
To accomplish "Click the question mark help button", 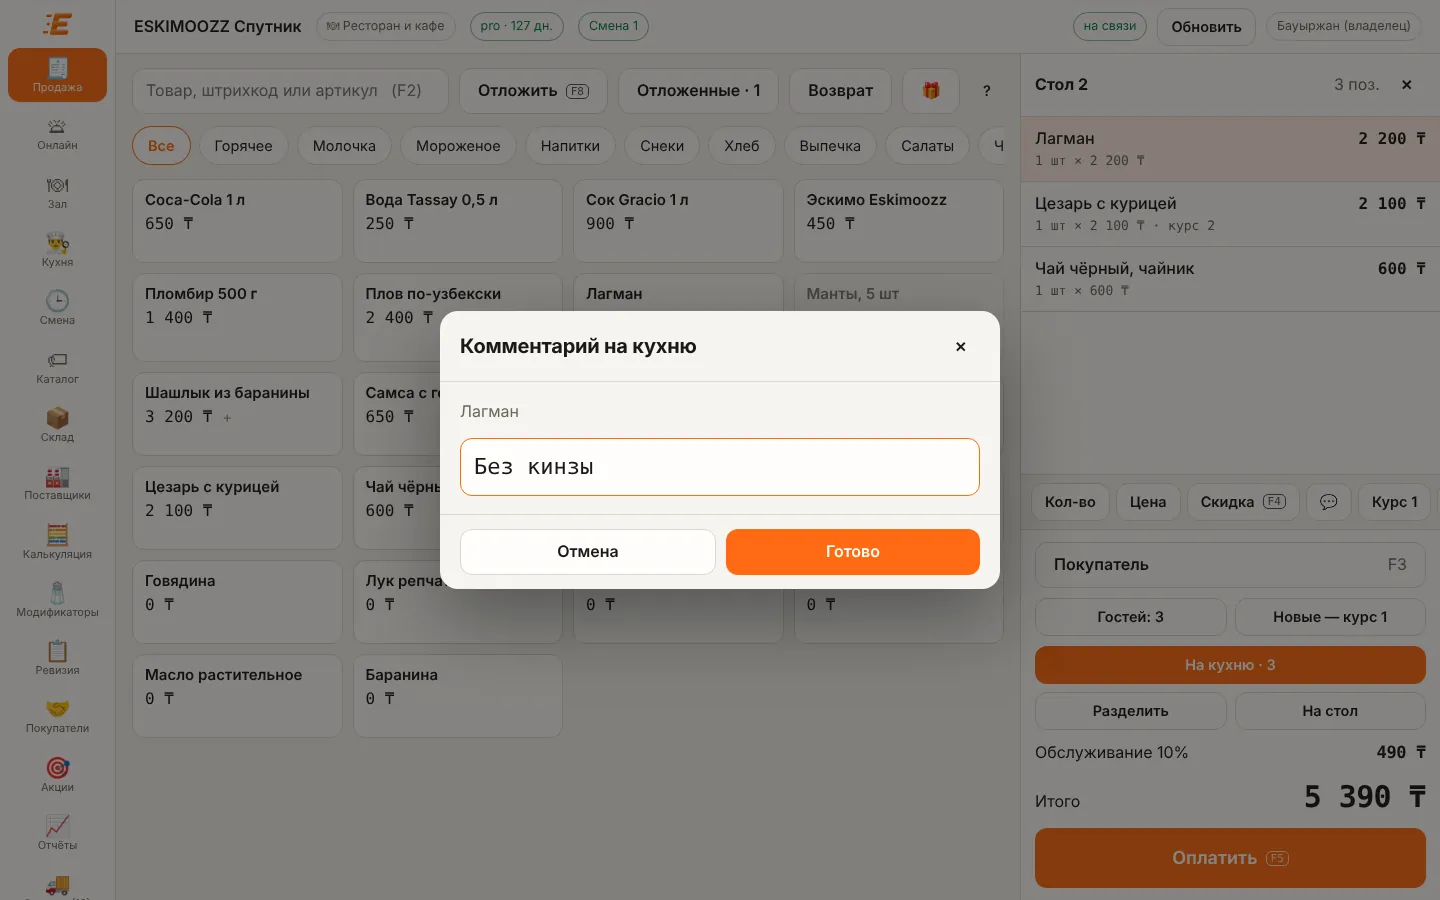I will point(987,91).
